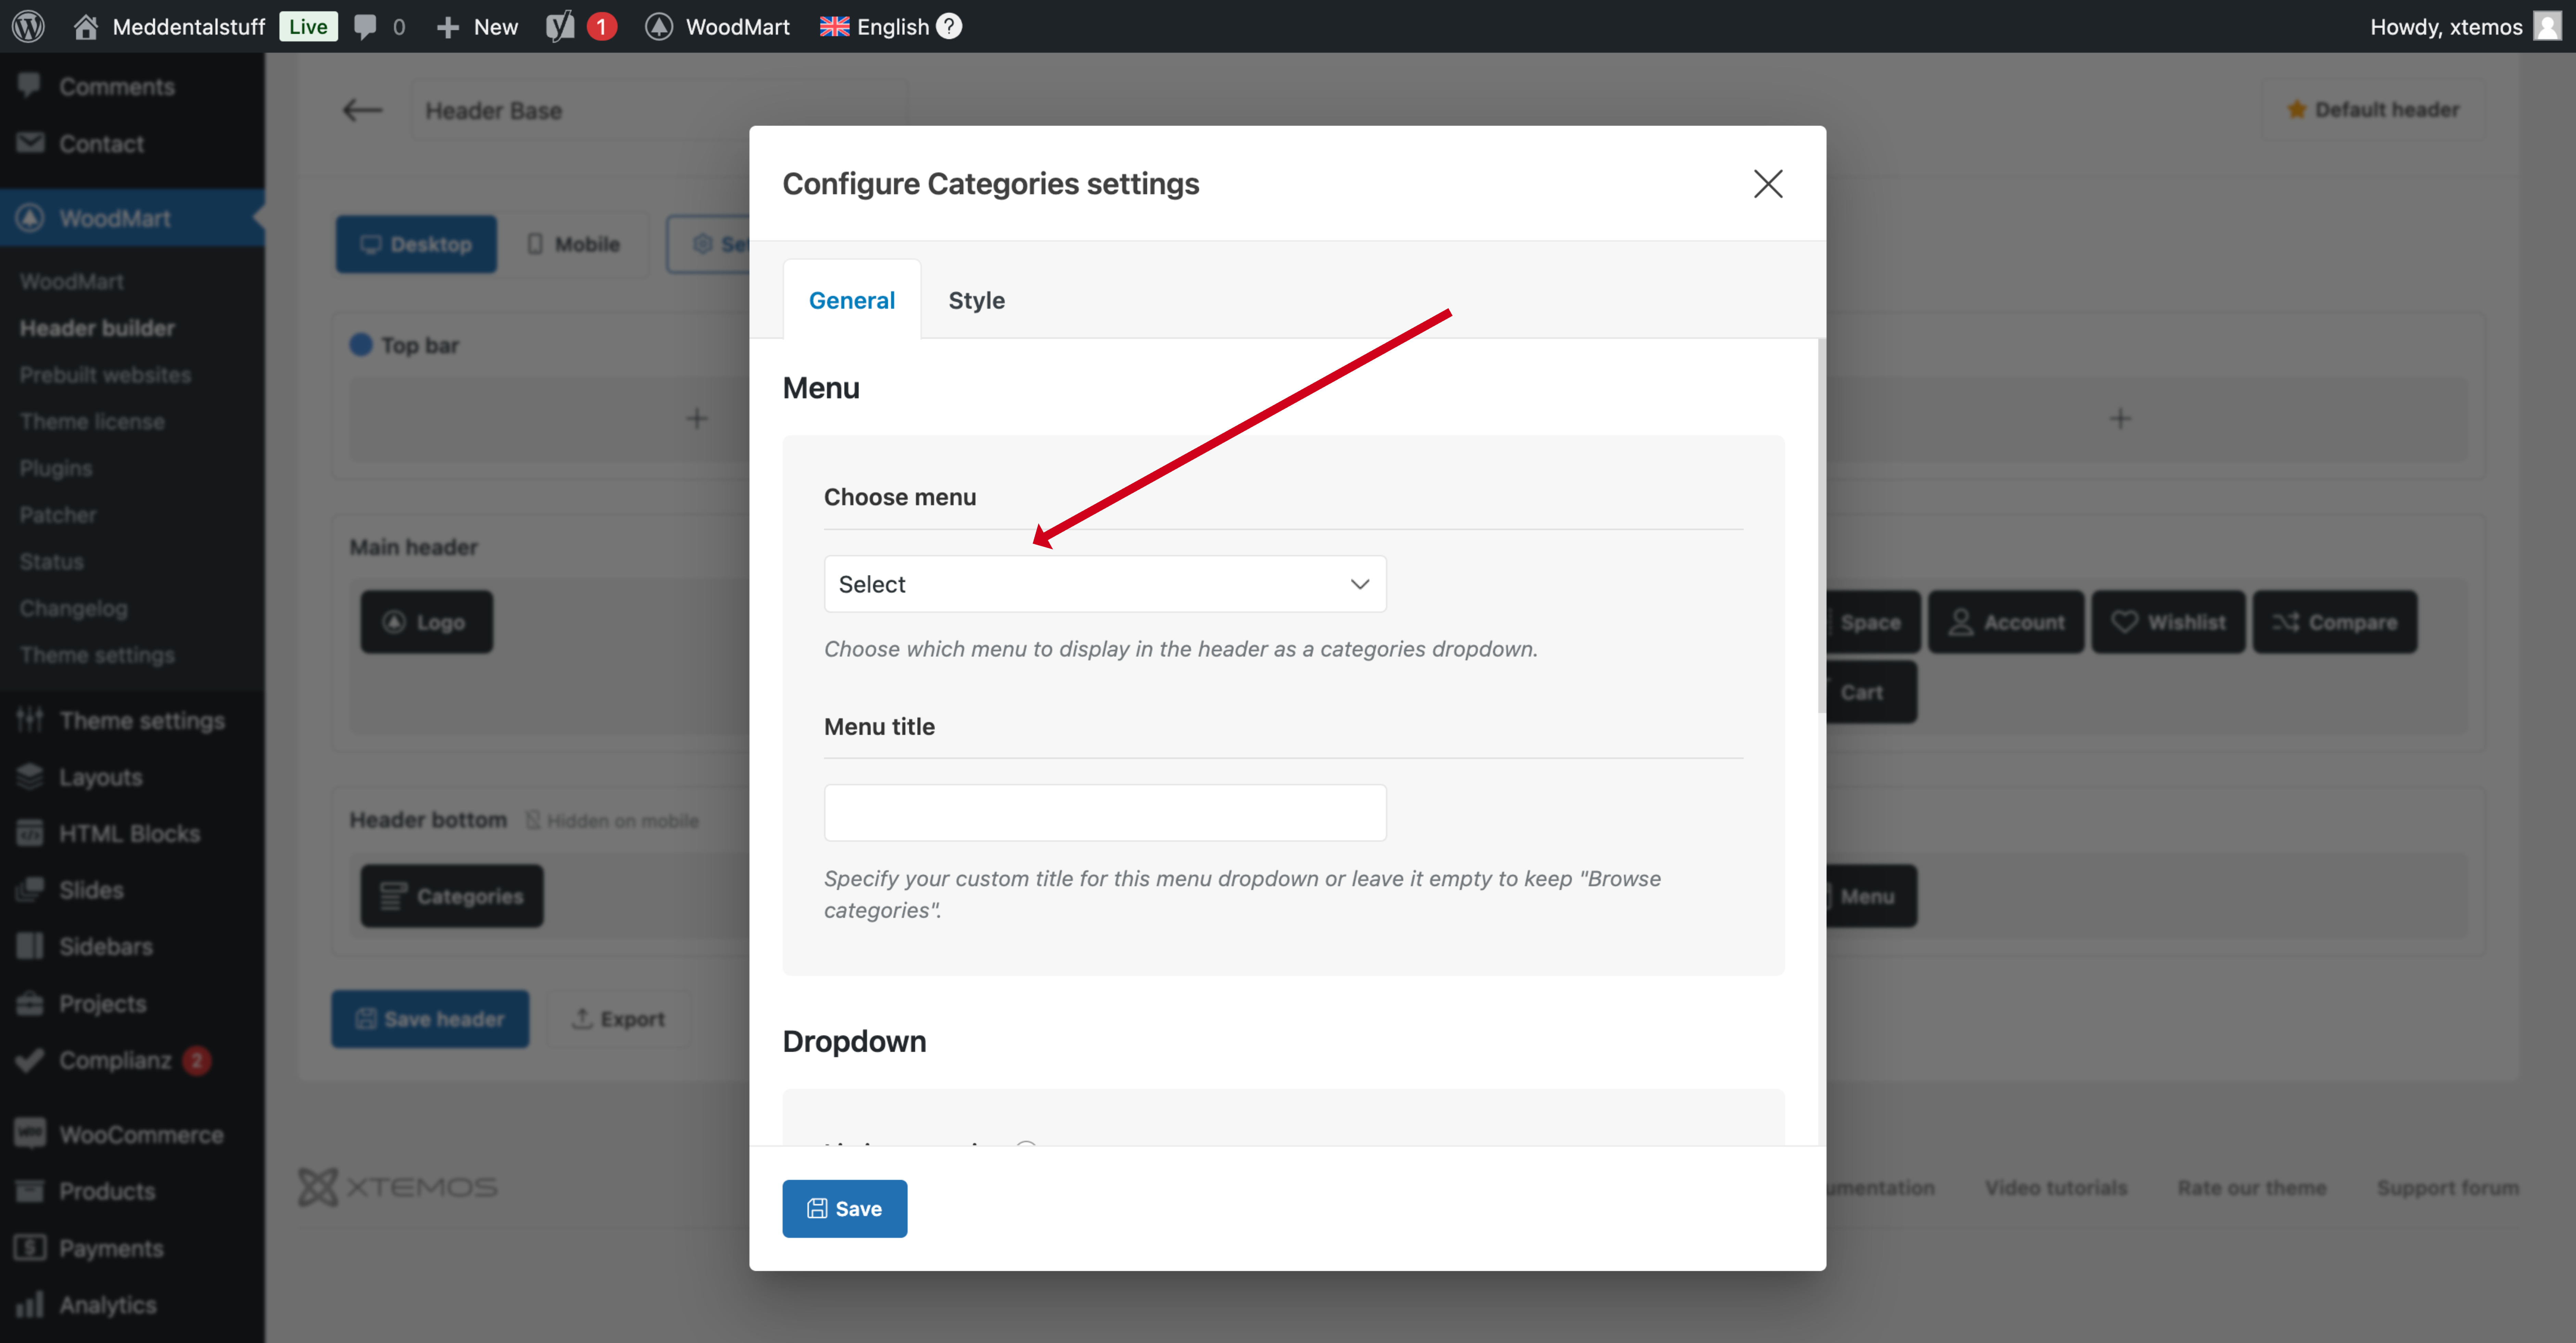Open the Choose menu Select dropdown
2576x1343 pixels.
[x=1105, y=584]
